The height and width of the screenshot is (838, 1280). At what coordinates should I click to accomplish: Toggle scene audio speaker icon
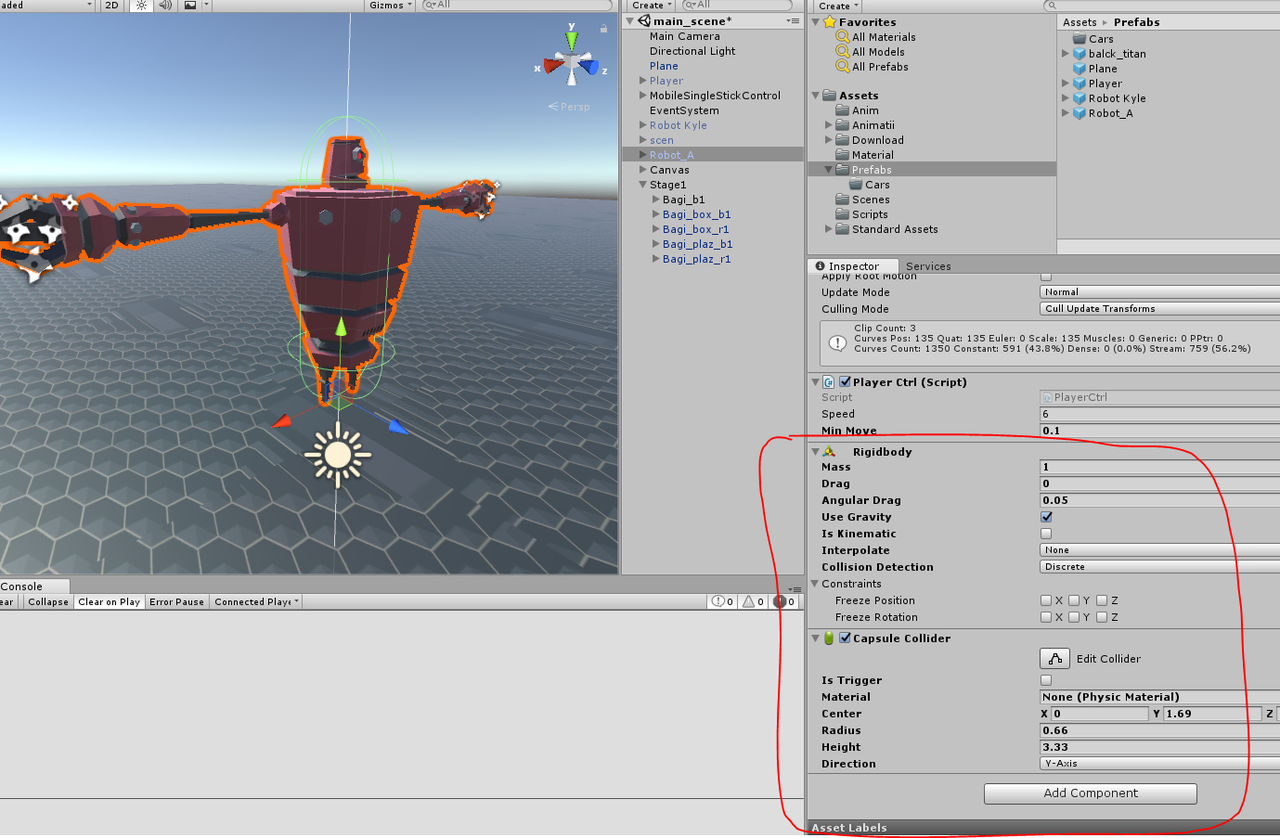click(x=165, y=5)
